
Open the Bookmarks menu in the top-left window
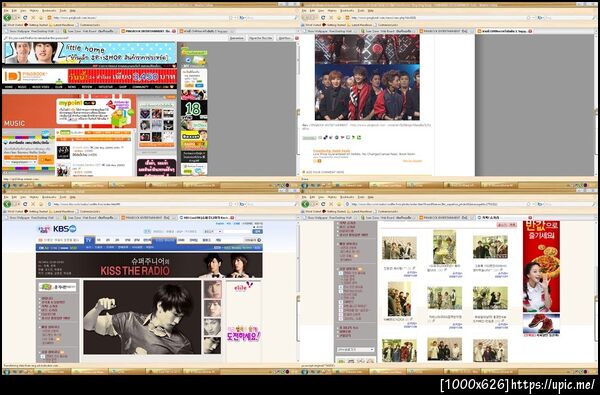[x=49, y=10]
